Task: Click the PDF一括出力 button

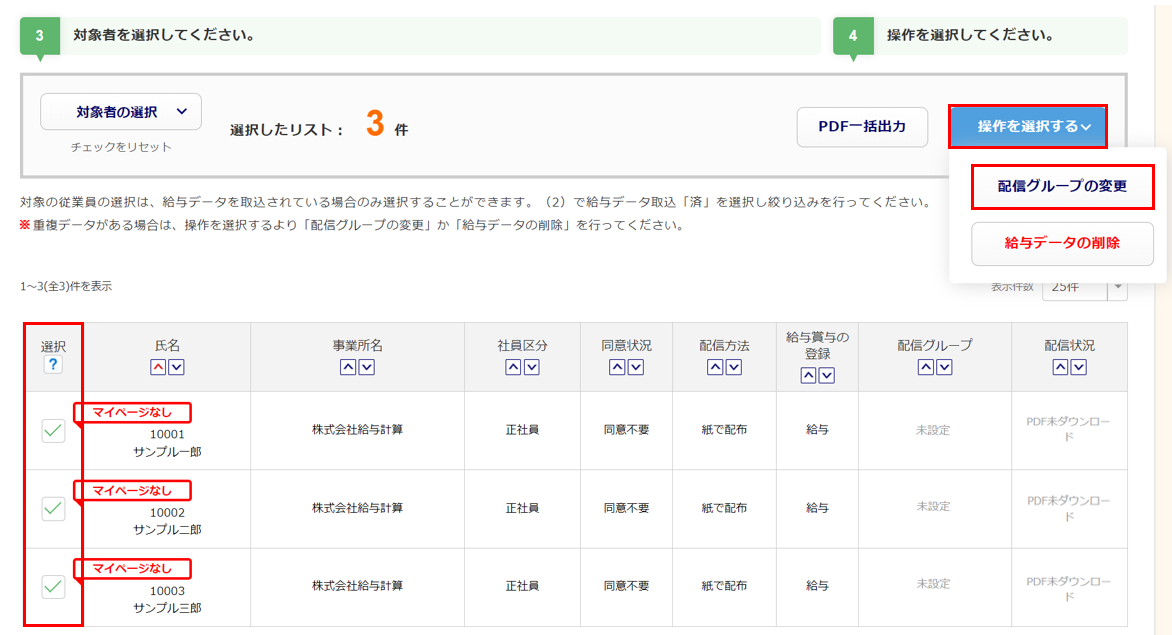Action: [x=862, y=127]
